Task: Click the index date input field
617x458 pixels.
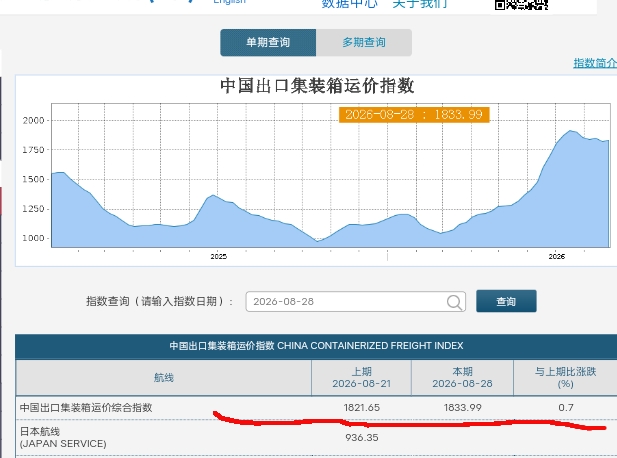Action: 356,302
